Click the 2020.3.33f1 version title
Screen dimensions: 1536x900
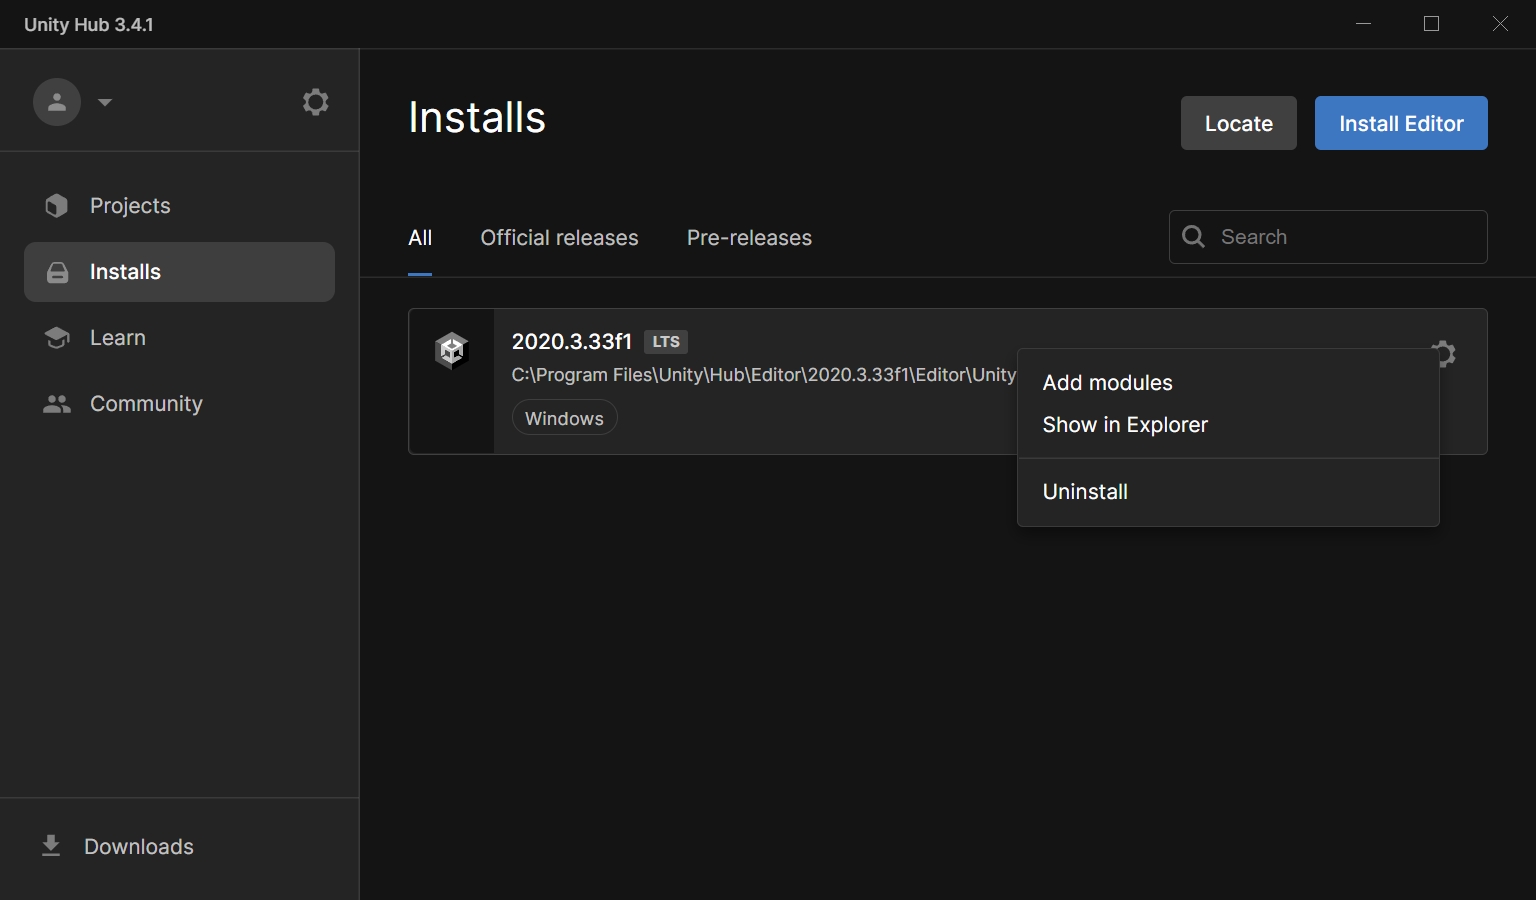(x=572, y=342)
